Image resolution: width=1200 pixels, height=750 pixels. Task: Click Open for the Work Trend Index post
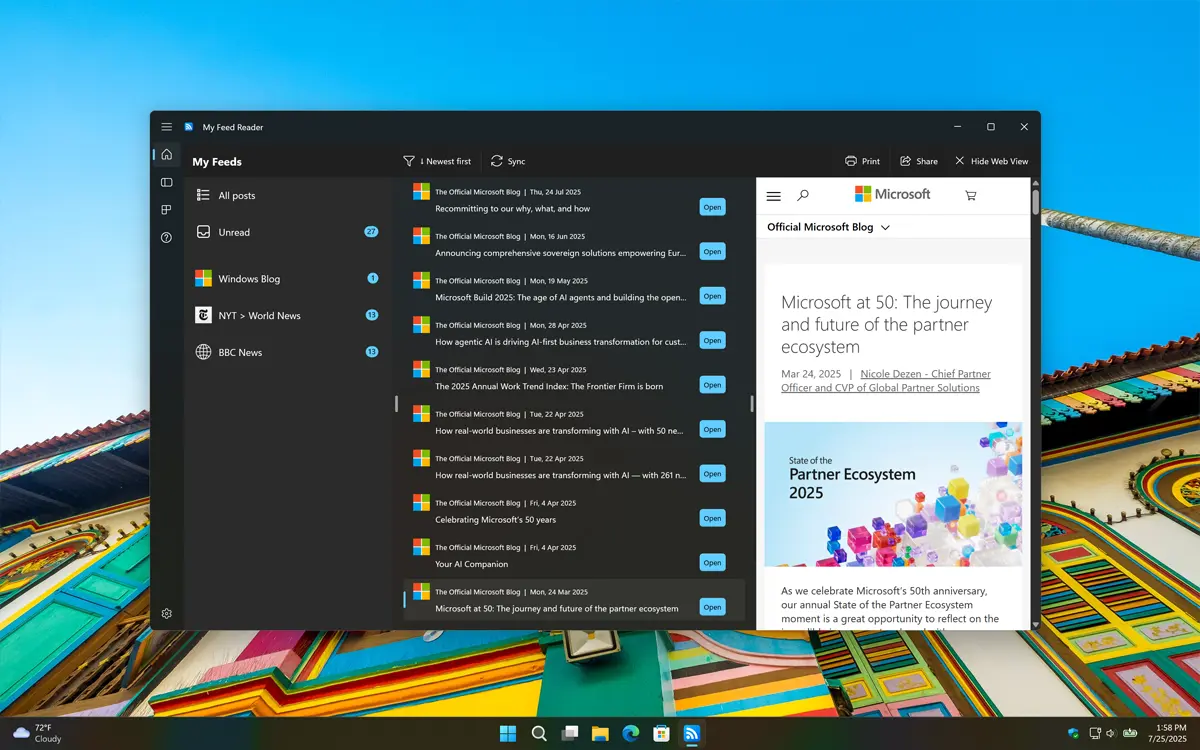[712, 385]
